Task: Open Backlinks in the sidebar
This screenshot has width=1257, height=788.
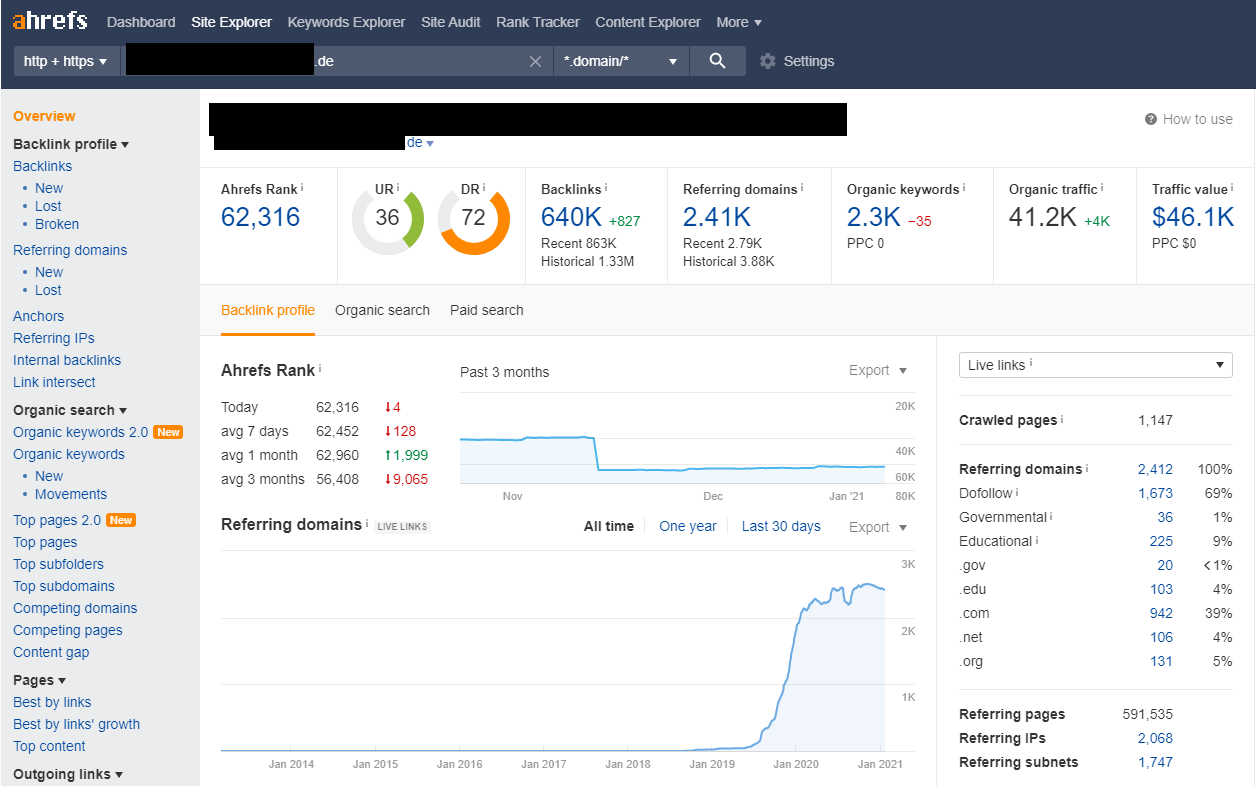Action: (42, 166)
